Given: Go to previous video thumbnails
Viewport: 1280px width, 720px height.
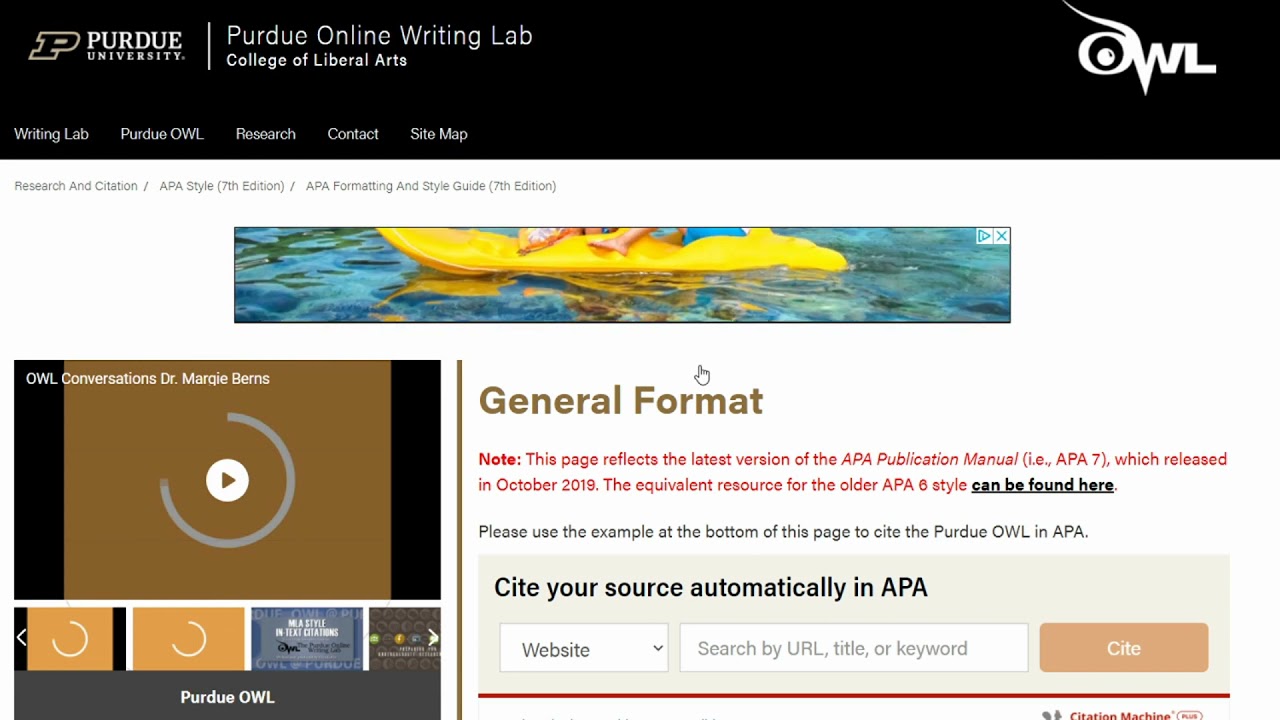Looking at the screenshot, I should (x=21, y=637).
